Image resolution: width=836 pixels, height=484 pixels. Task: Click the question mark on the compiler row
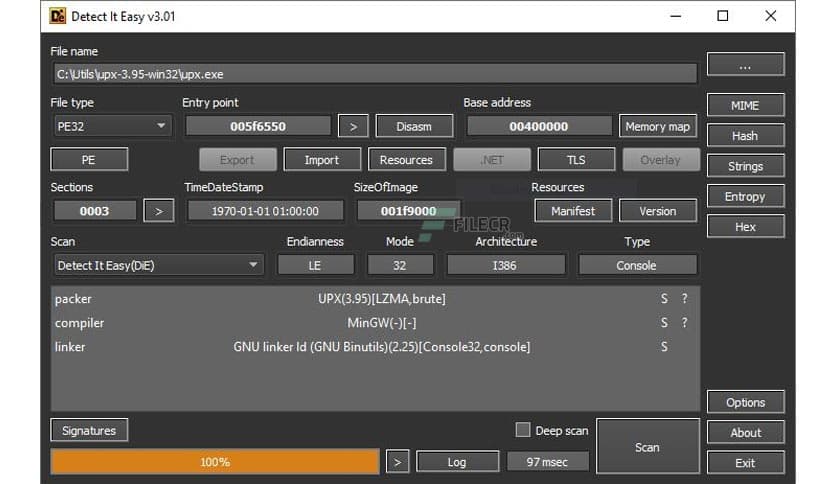[685, 322]
